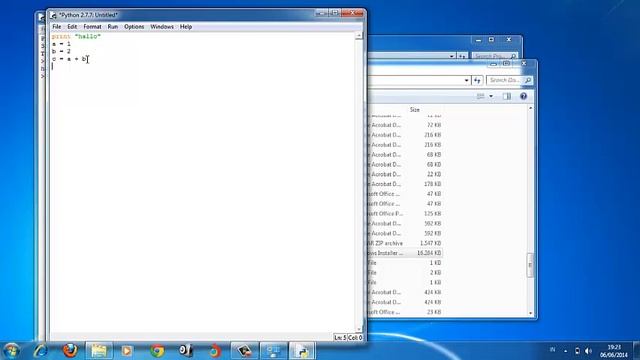
Task: Open the File Explorer taskbar button
Action: 99,351
